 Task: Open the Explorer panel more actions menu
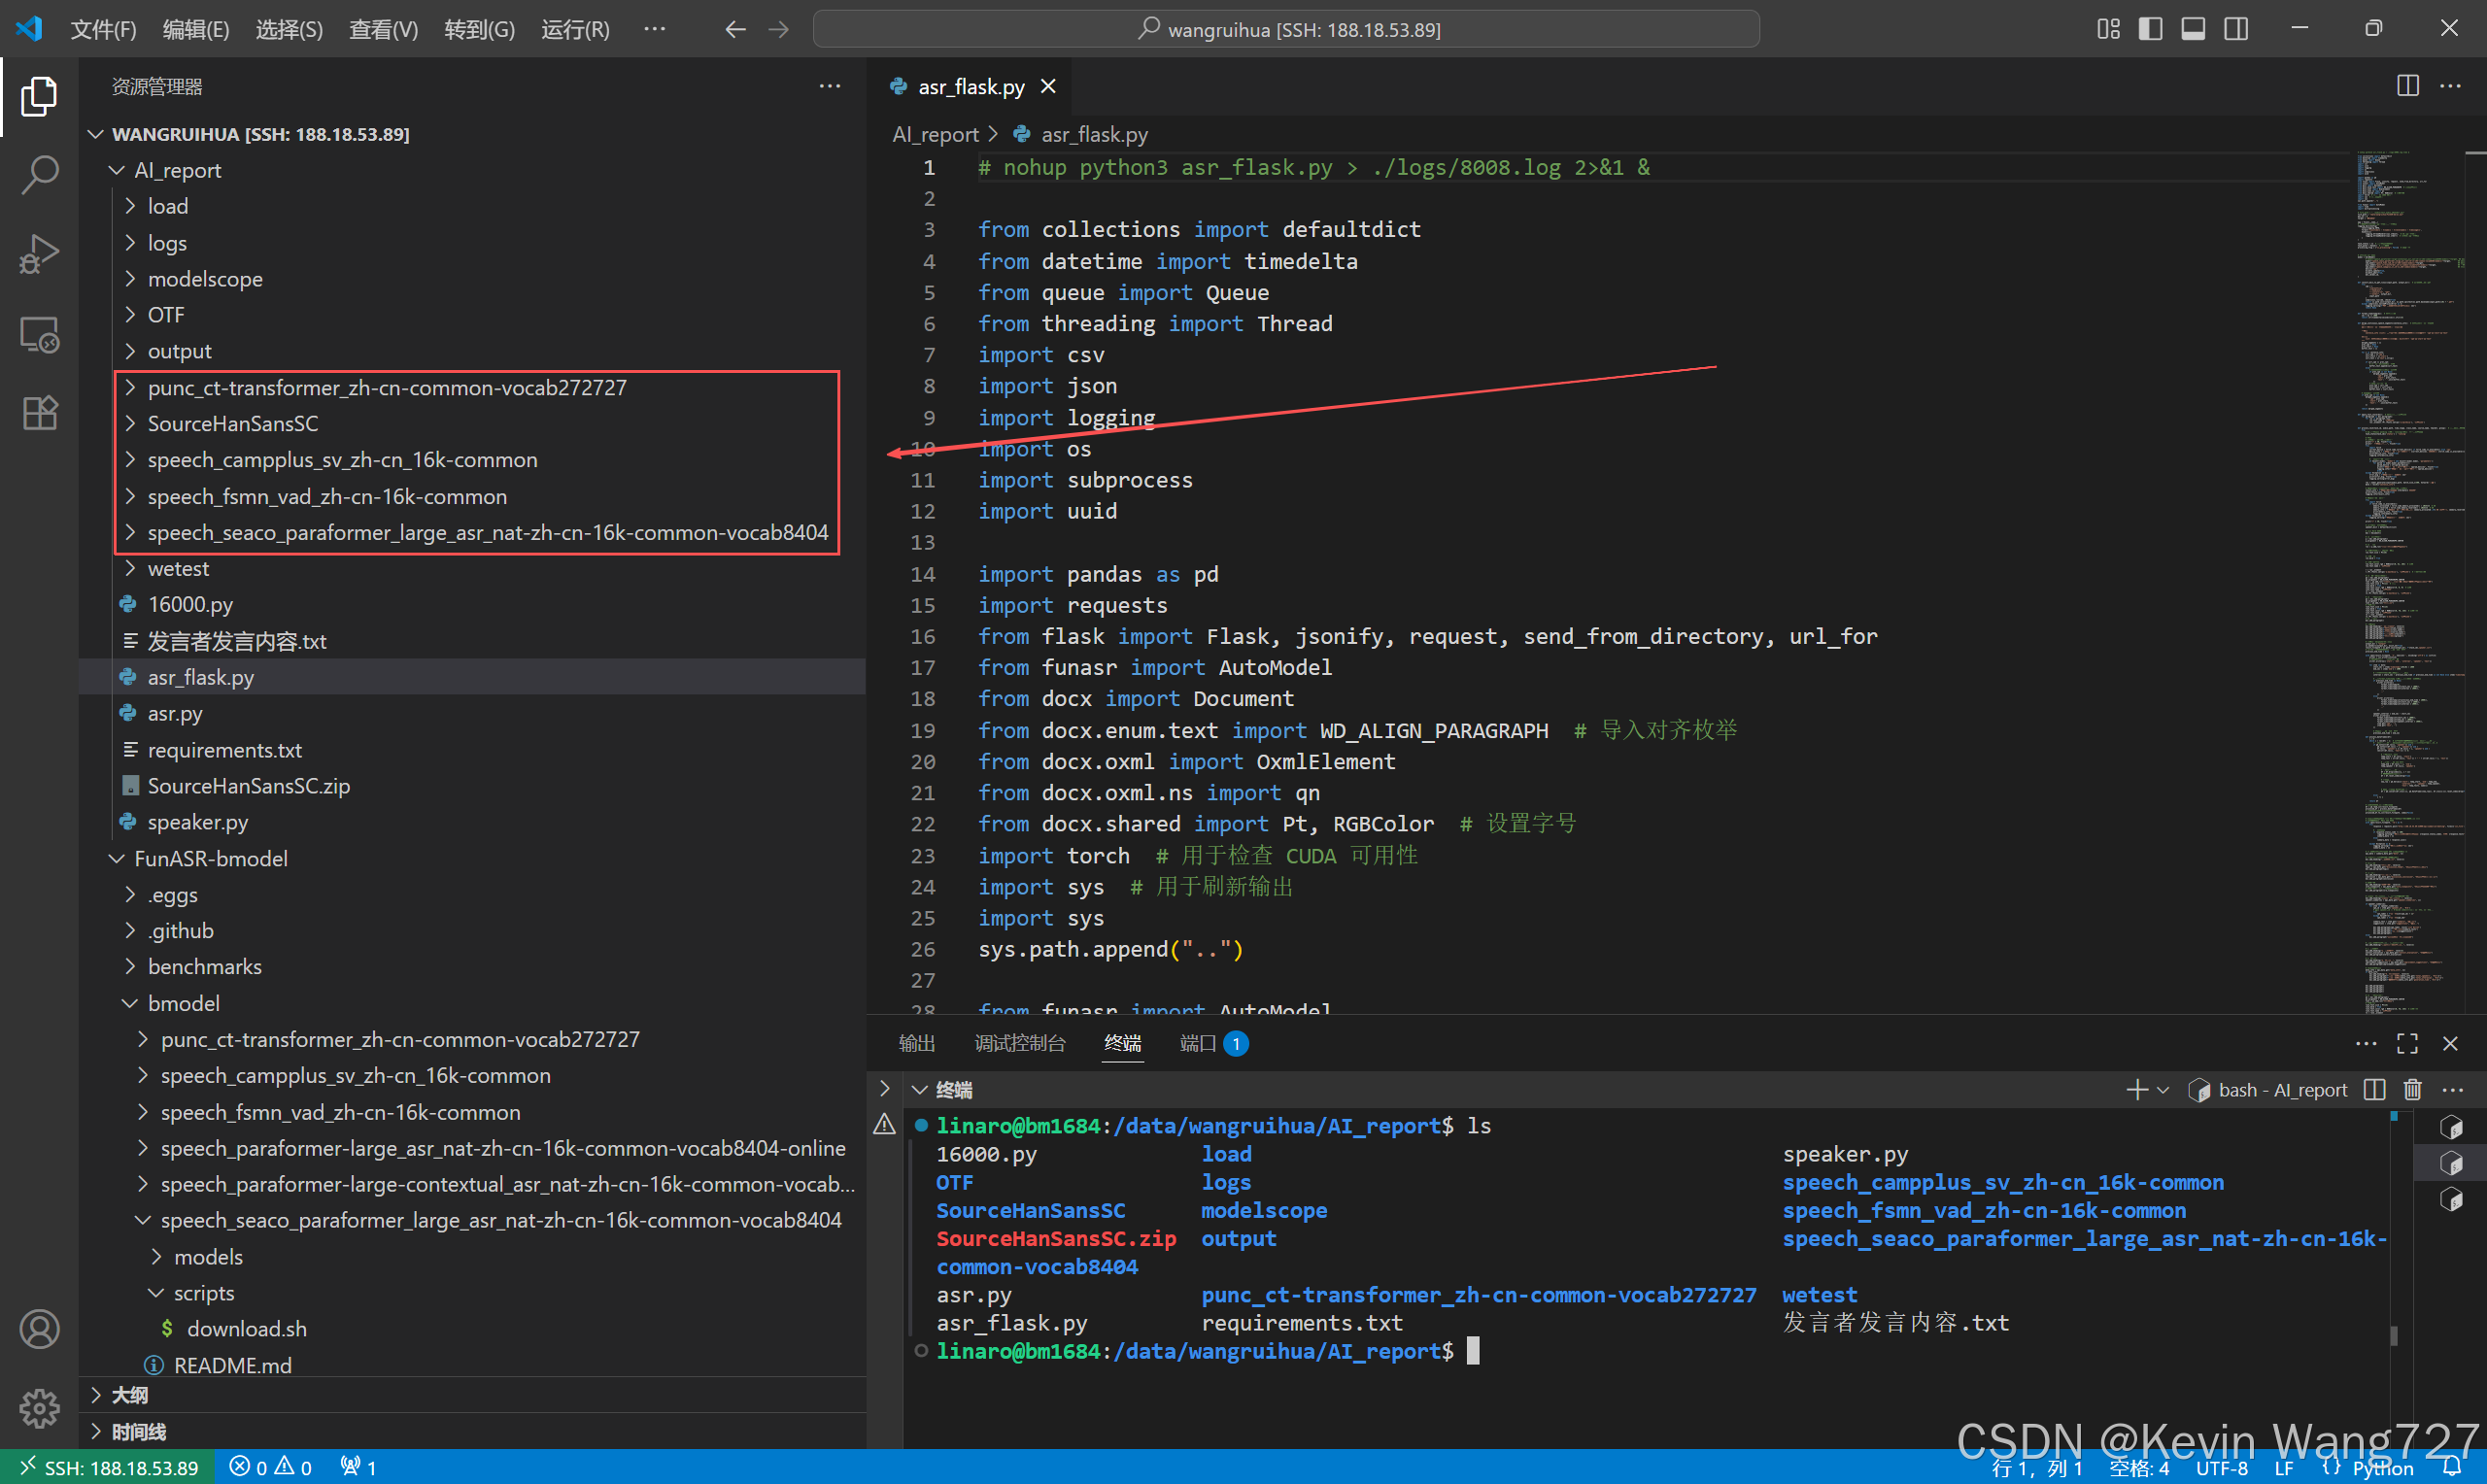[830, 86]
